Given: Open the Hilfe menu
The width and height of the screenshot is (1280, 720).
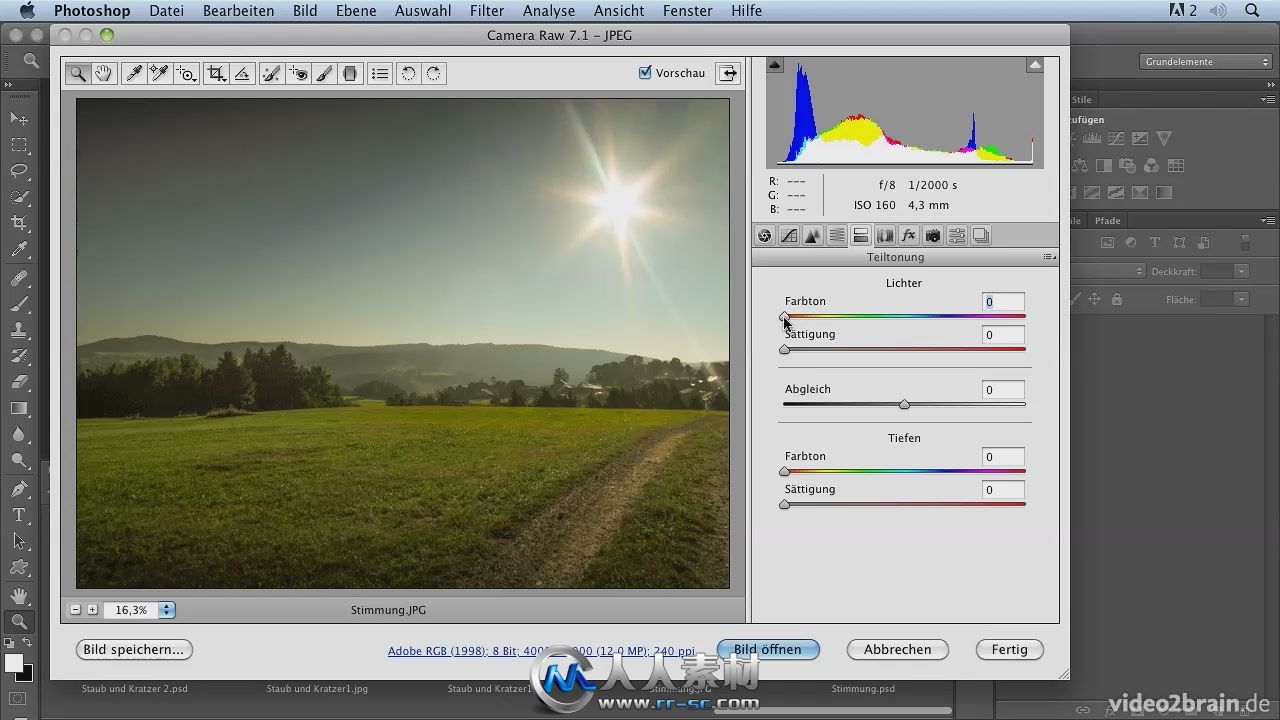Looking at the screenshot, I should pyautogui.click(x=746, y=11).
